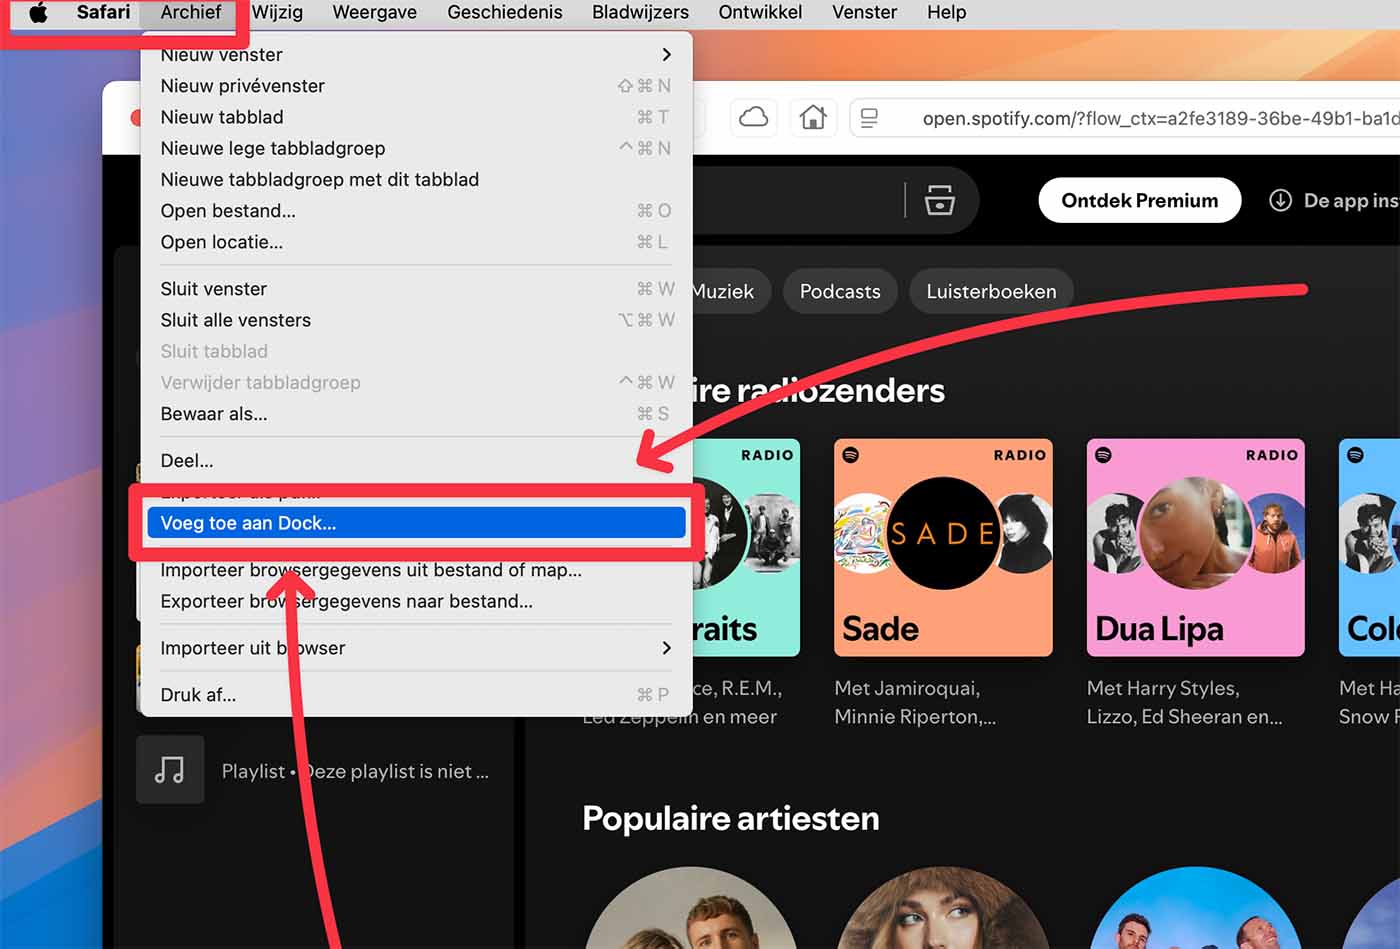Choose Nieuw tabblad
The width and height of the screenshot is (1400, 949).
416,117
